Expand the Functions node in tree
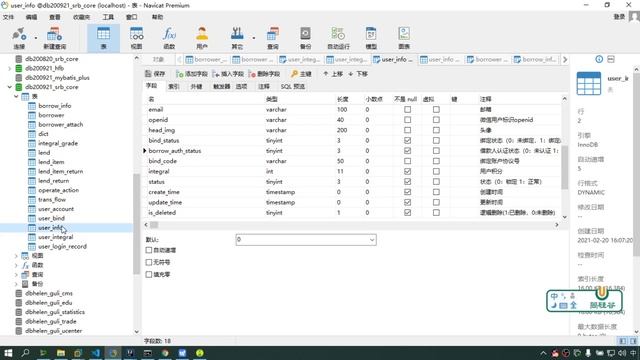This screenshot has height=360, width=640. pyautogui.click(x=16, y=265)
